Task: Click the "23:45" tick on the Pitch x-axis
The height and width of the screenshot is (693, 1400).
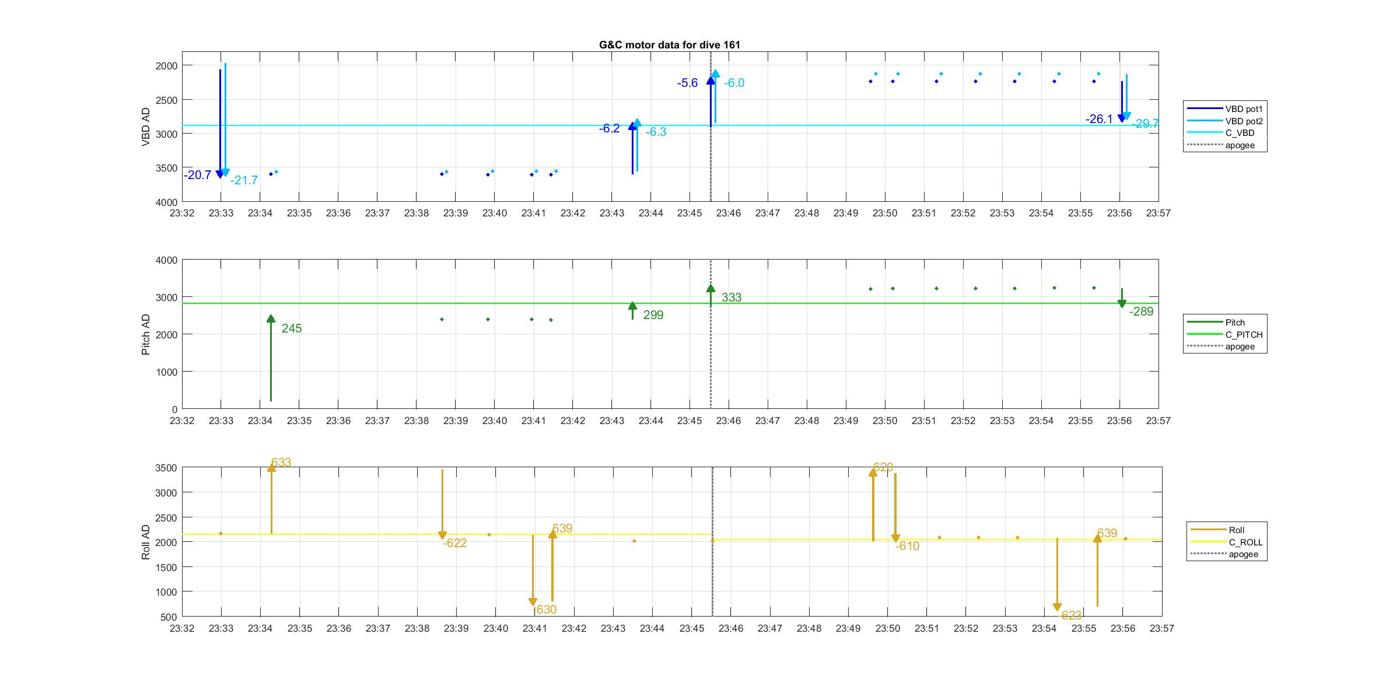Action: tap(690, 421)
